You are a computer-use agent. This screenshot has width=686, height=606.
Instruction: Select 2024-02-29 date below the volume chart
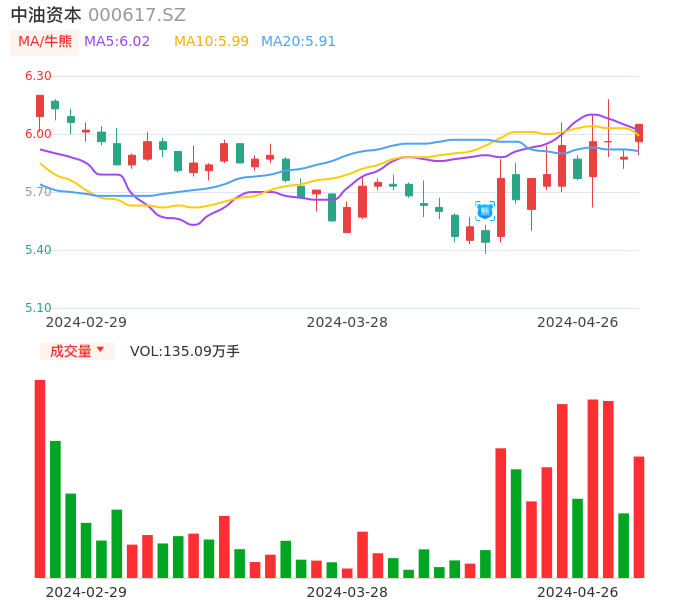[x=86, y=592]
